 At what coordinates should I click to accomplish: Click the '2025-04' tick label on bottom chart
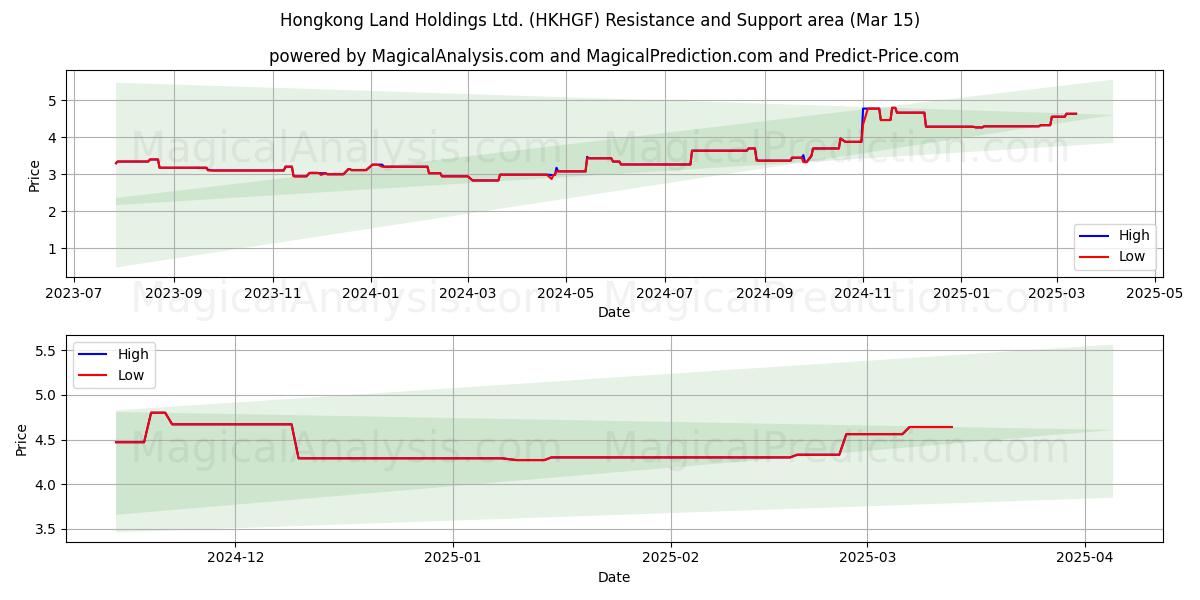[1085, 558]
